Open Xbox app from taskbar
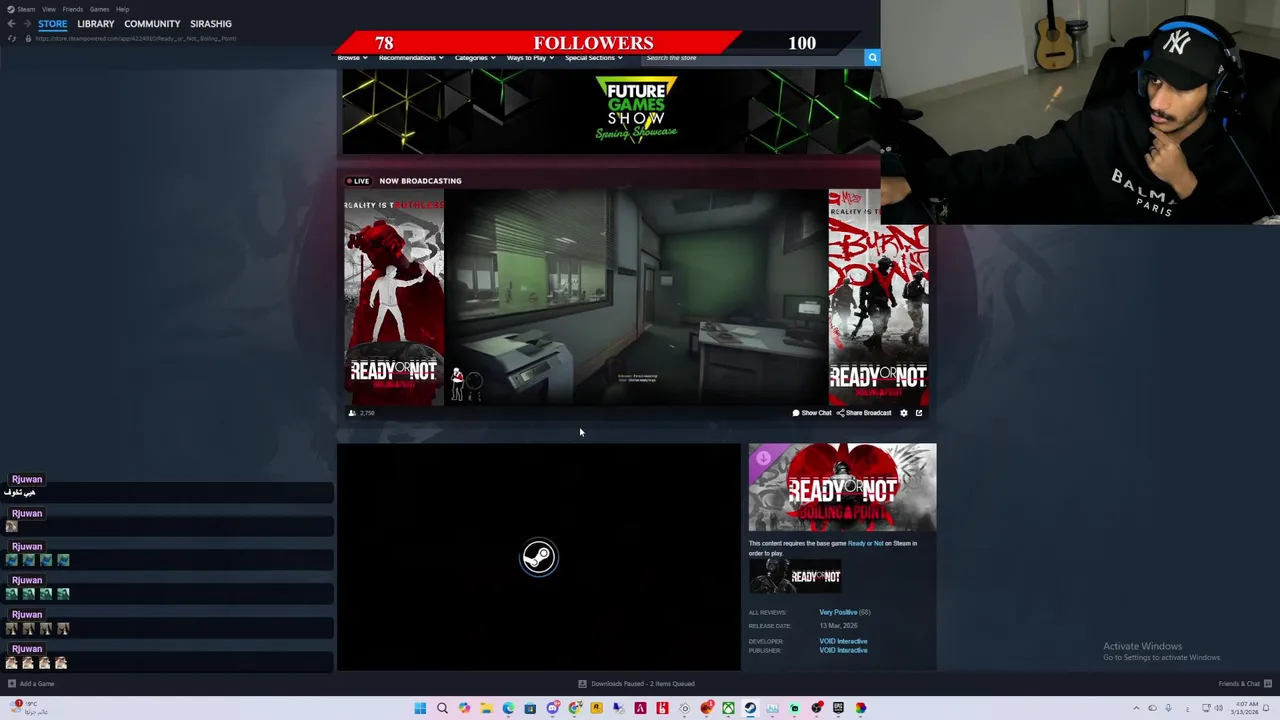 728,708
